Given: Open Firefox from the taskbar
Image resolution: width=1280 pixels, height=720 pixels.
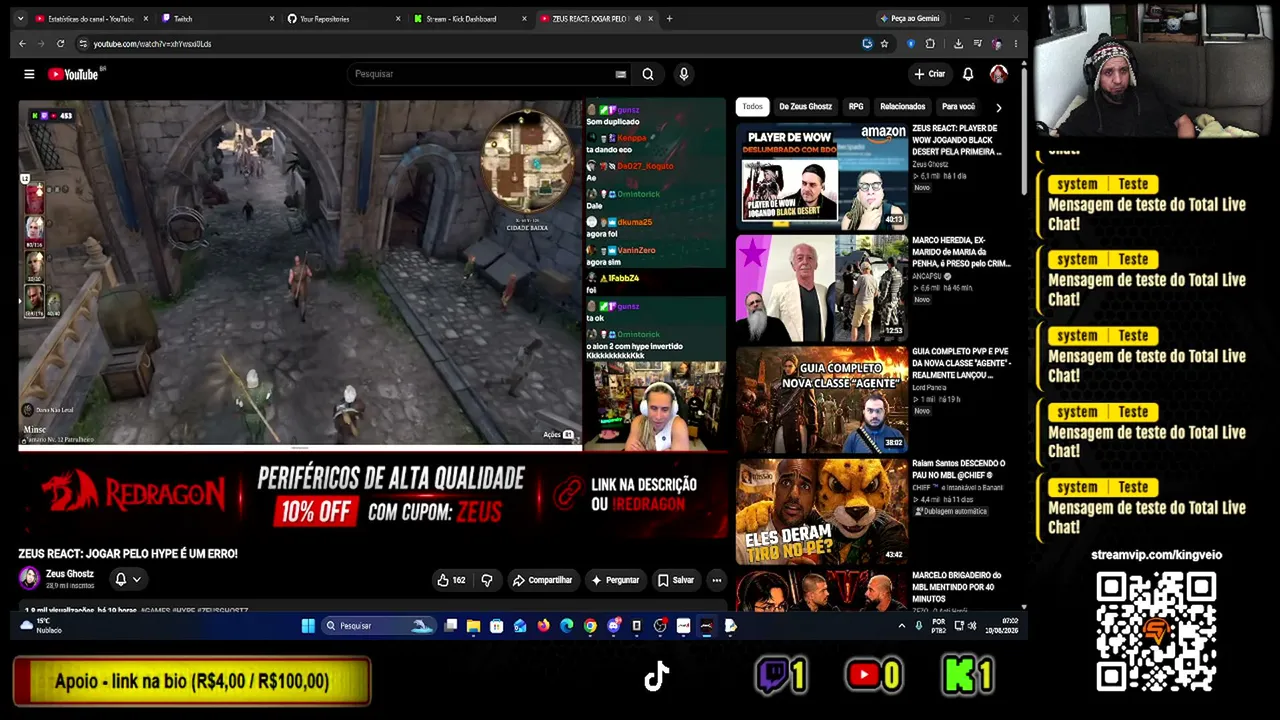Looking at the screenshot, I should (x=543, y=626).
